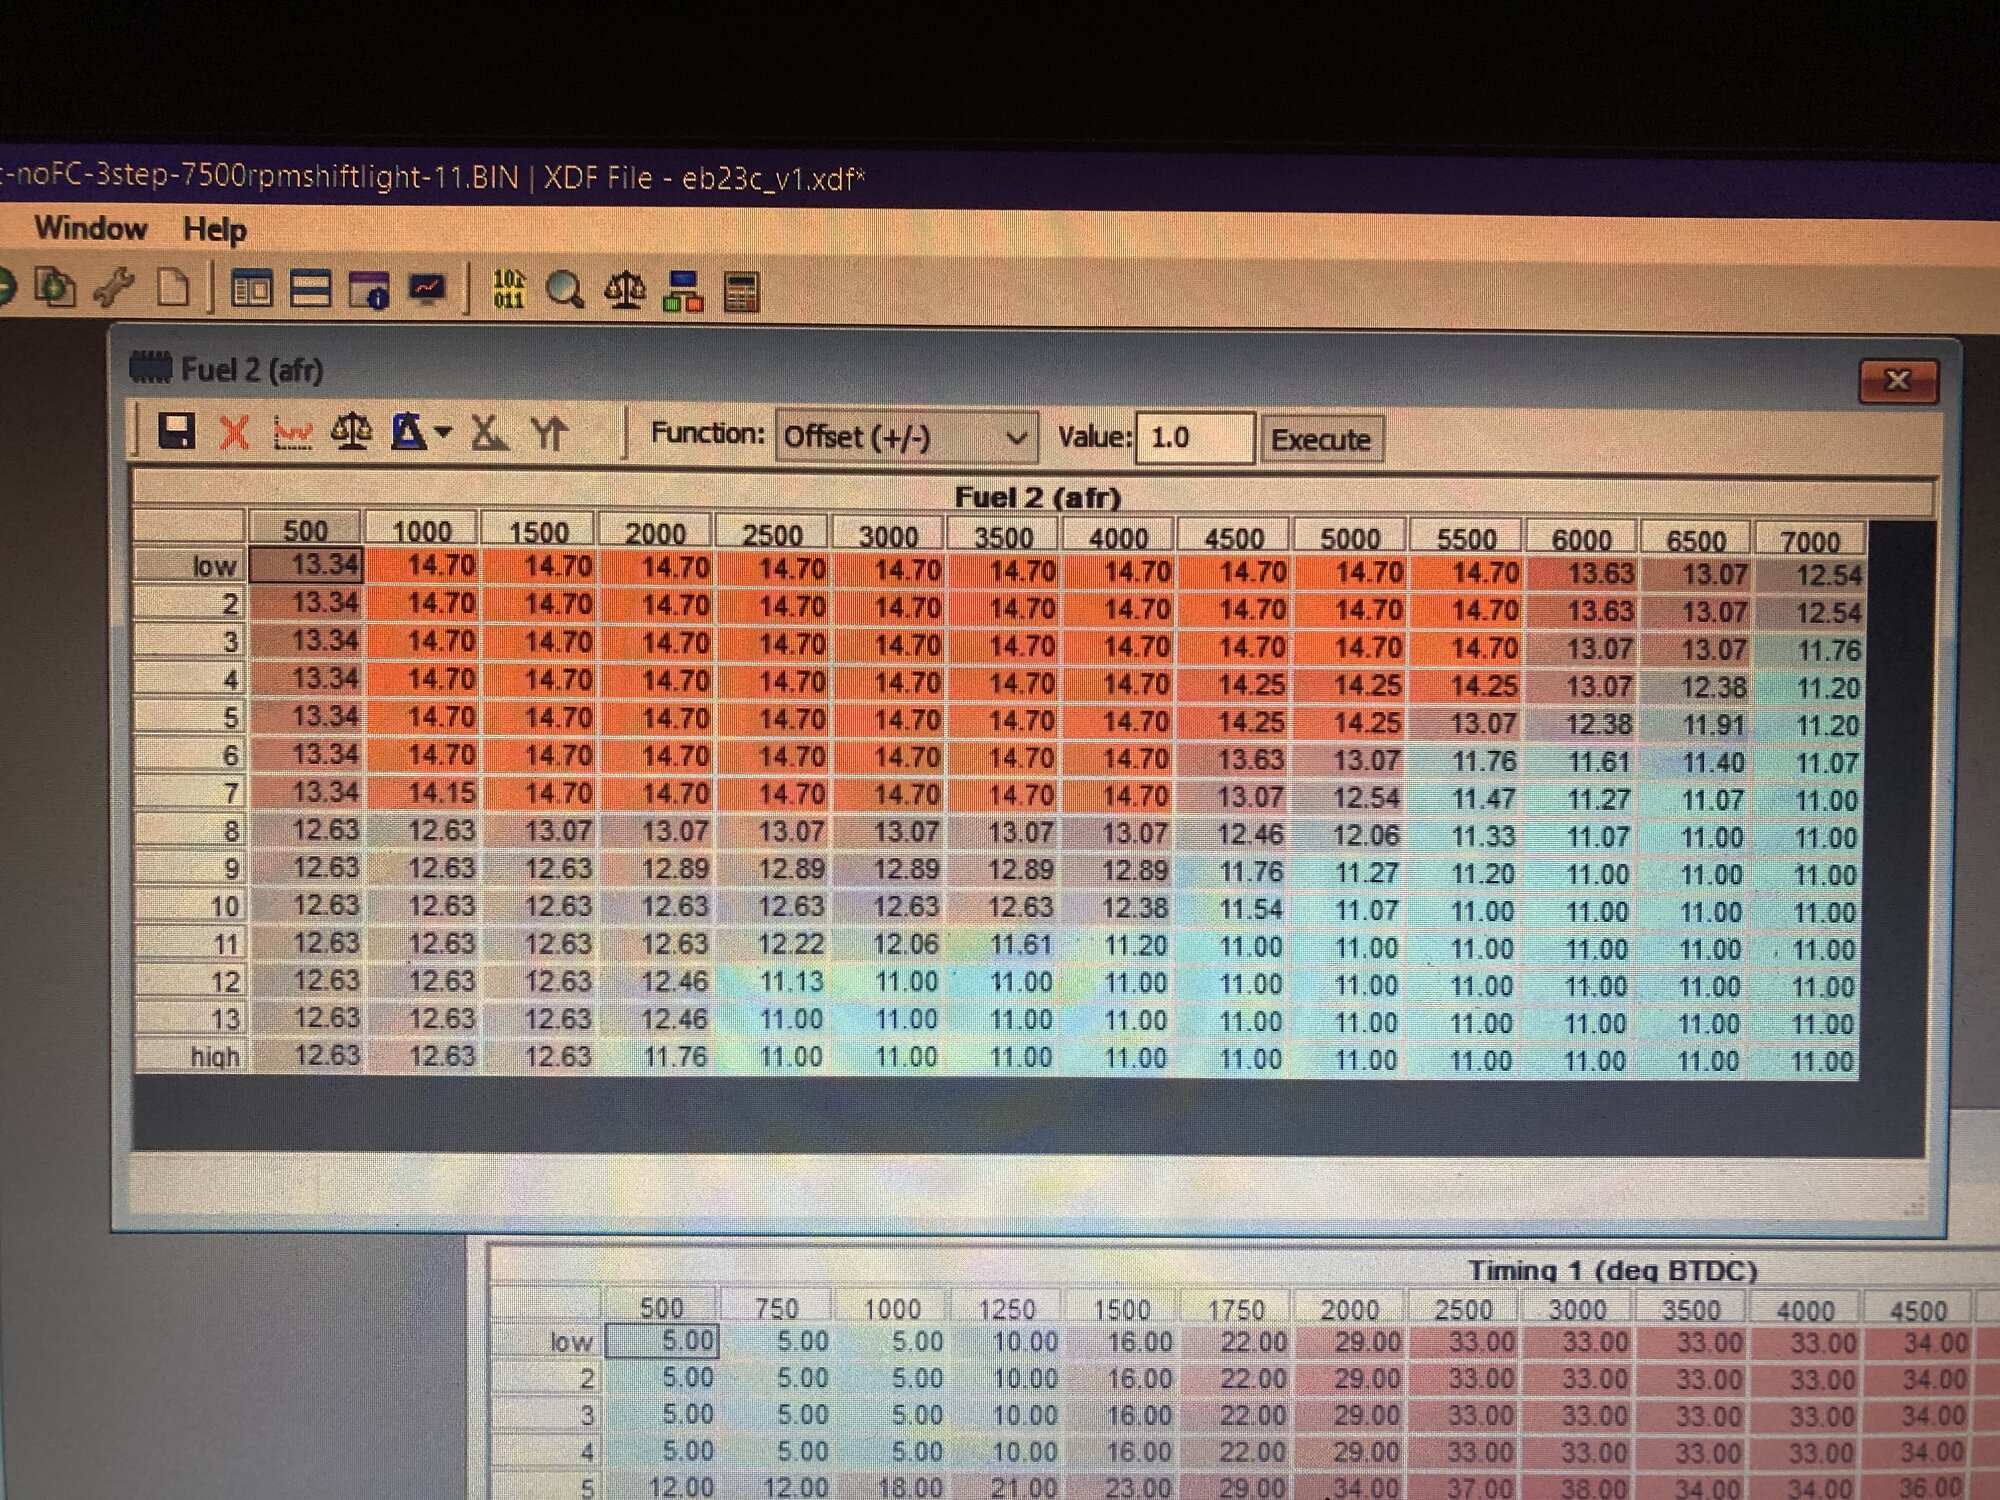Open the window with info badge icon
2000x1500 pixels.
pyautogui.click(x=368, y=290)
